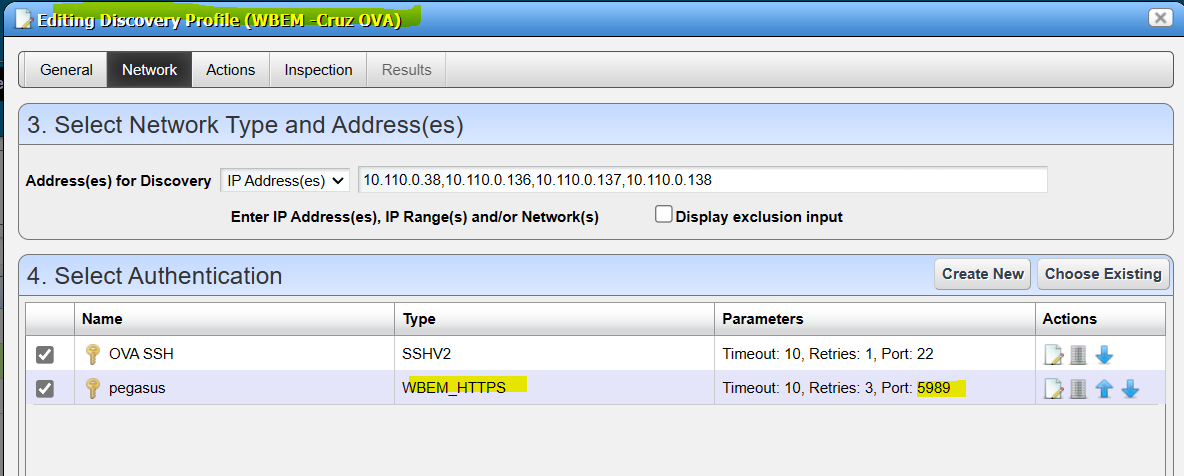Edit the OVA SSH authentication entry
Viewport: 1184px width, 476px height.
pyautogui.click(x=1053, y=355)
